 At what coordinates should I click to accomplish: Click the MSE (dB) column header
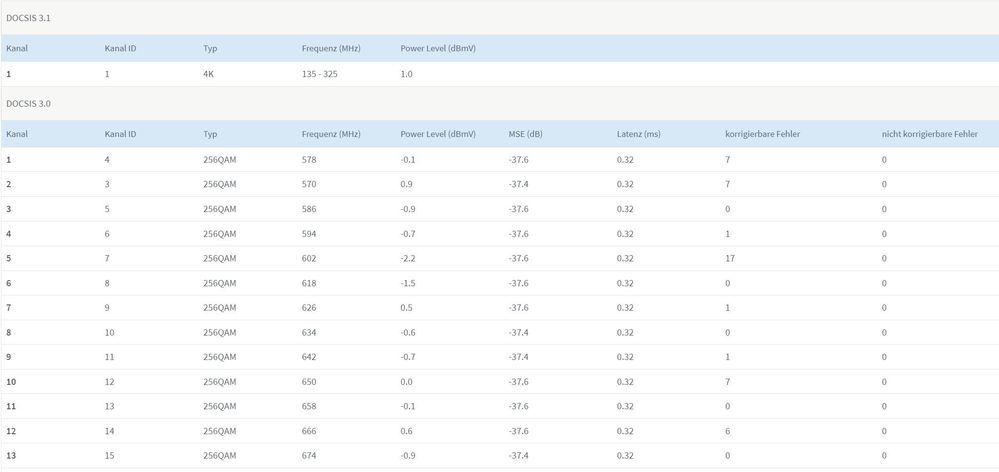[526, 134]
